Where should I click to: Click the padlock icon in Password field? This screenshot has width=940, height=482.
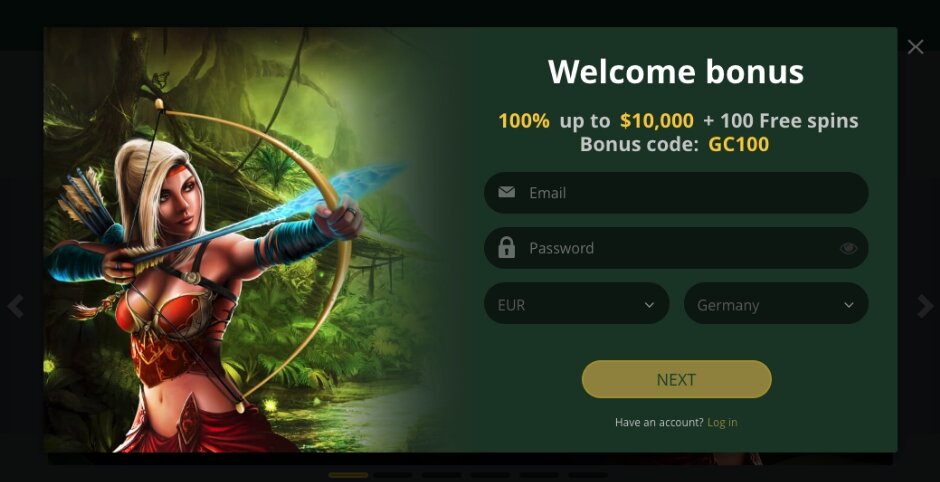click(507, 247)
